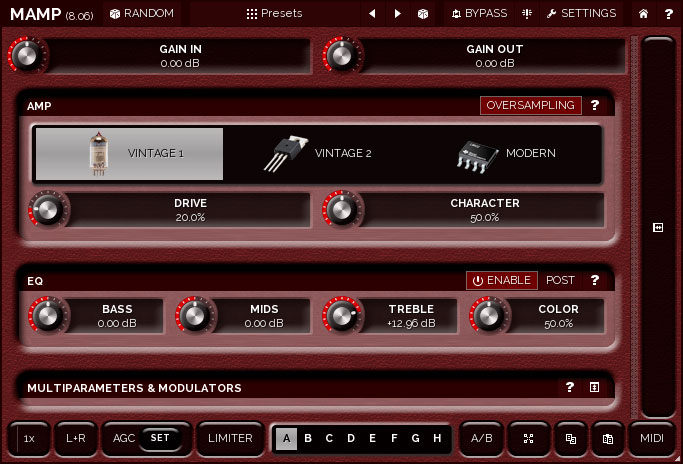Click the RANDOM dice button
This screenshot has height=464, width=683.
tap(142, 14)
